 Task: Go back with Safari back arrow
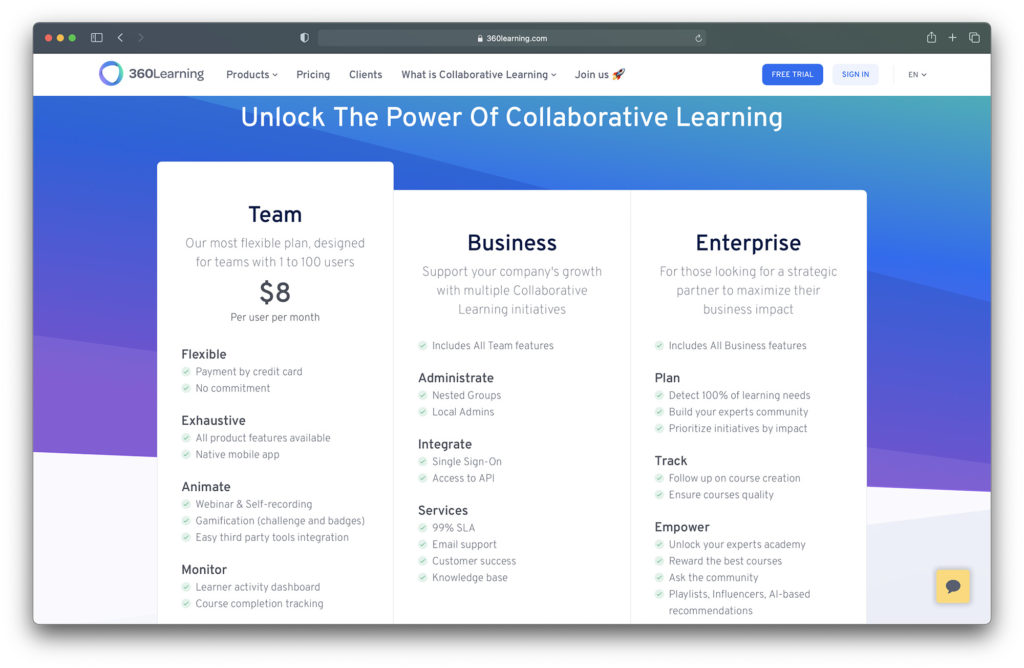pos(120,38)
